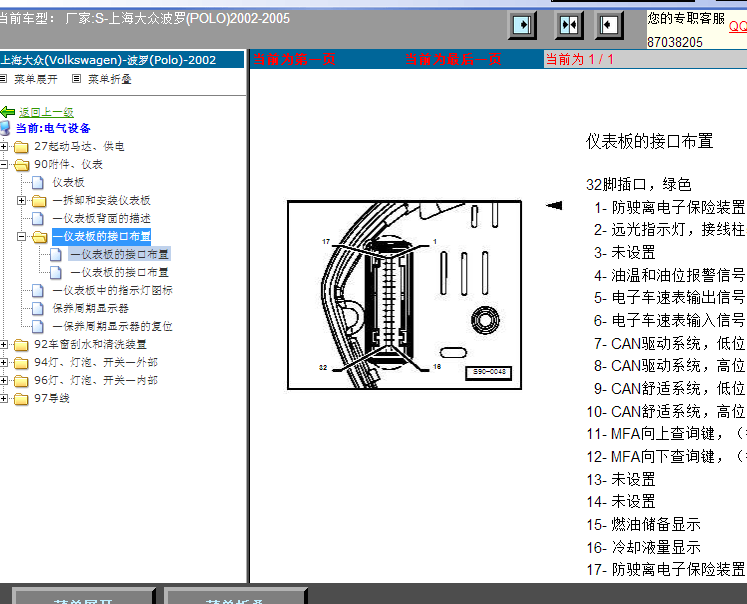Screen dimensions: 747x604
Task: Click the 当前:电气设备 label
Action: click(x=53, y=129)
